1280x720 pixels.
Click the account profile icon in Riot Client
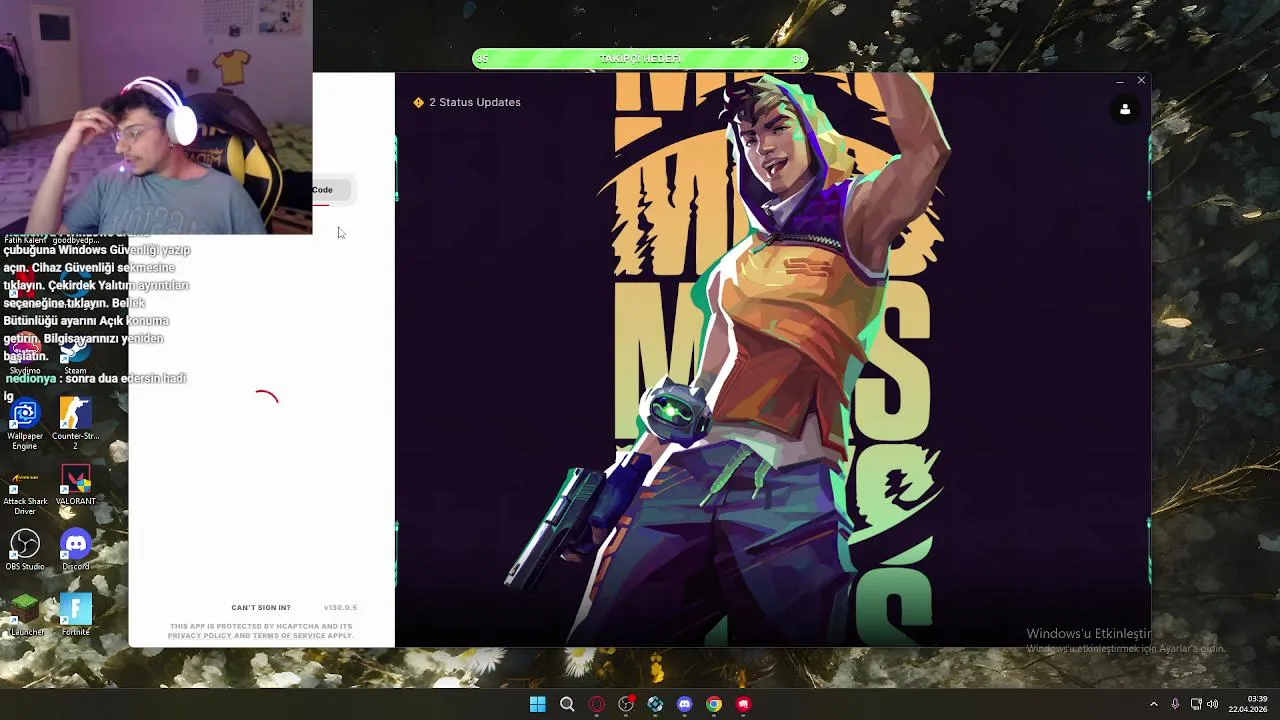pyautogui.click(x=1125, y=110)
